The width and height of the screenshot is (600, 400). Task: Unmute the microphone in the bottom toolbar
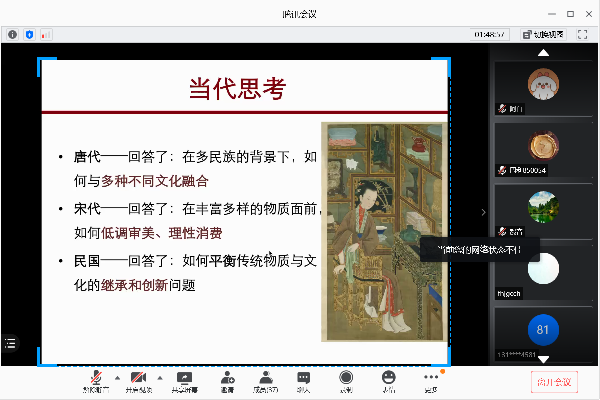(97, 377)
